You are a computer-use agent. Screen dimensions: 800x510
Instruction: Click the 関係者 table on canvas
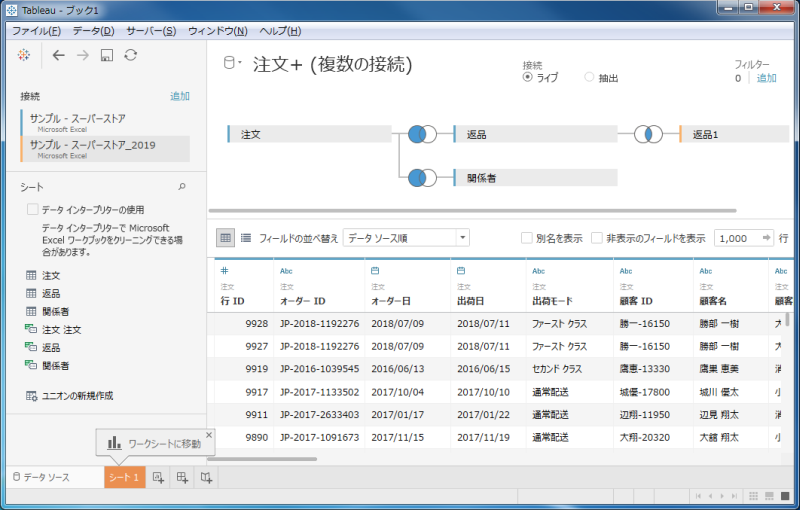coord(535,177)
